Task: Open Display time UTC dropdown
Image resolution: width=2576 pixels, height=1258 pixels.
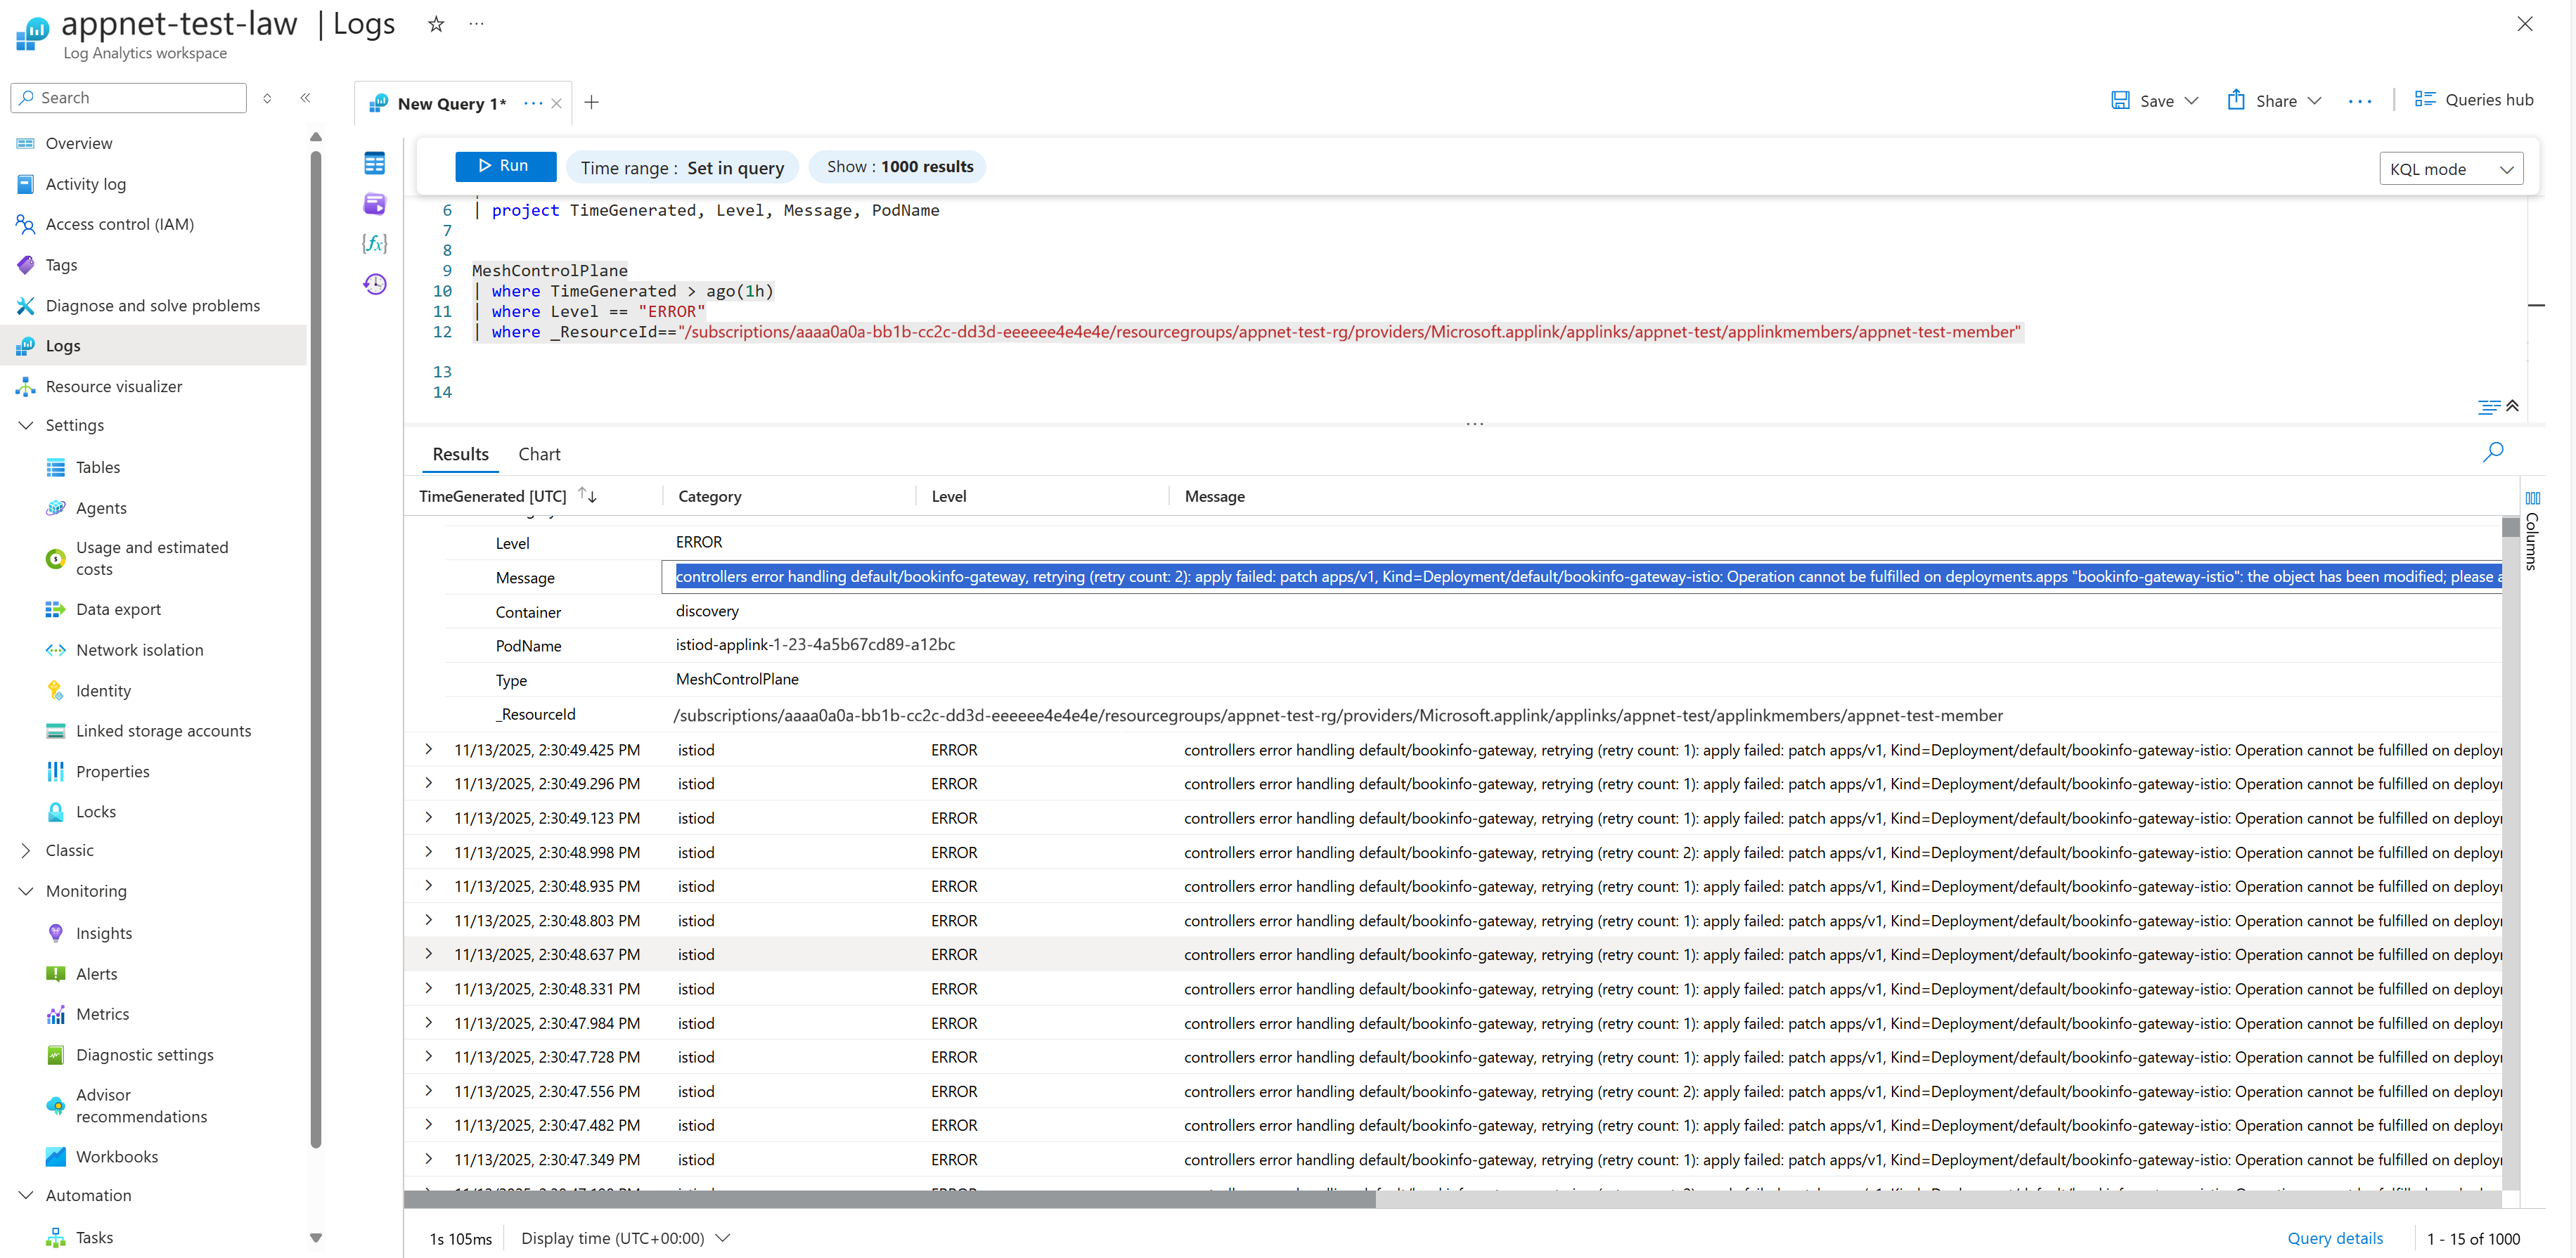Action: click(624, 1238)
